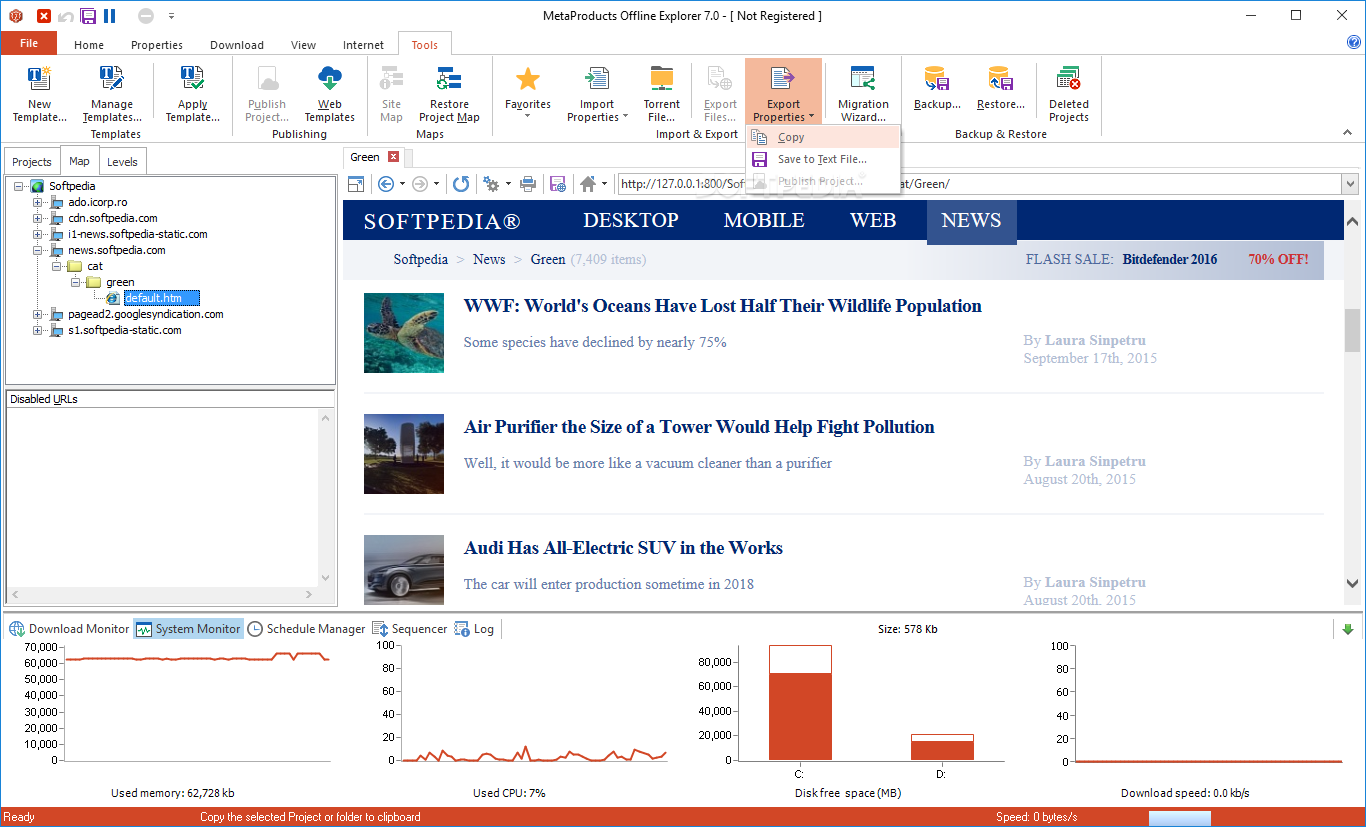
Task: Open the address bar dropdown arrow
Action: 1350,184
